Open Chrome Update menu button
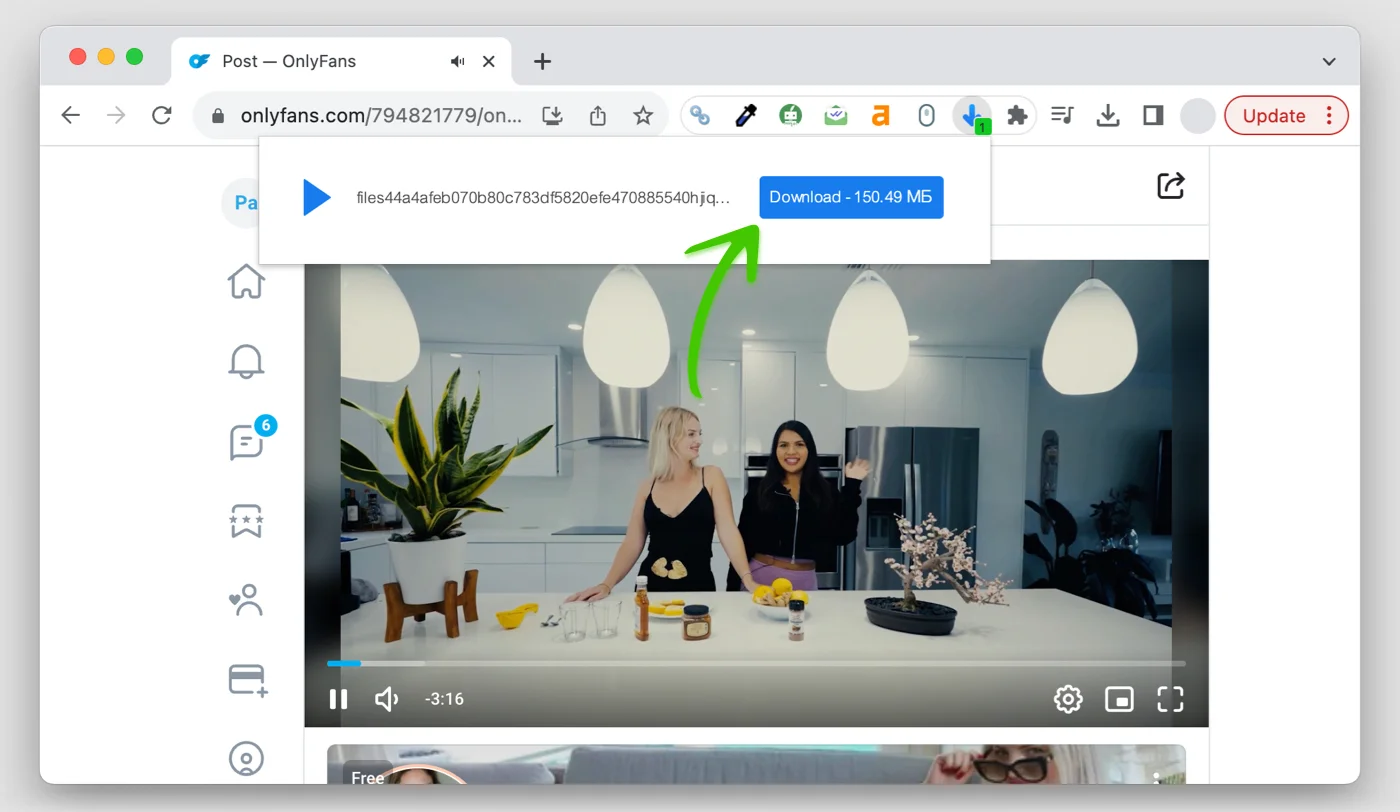Image resolution: width=1400 pixels, height=812 pixels. pos(1286,116)
